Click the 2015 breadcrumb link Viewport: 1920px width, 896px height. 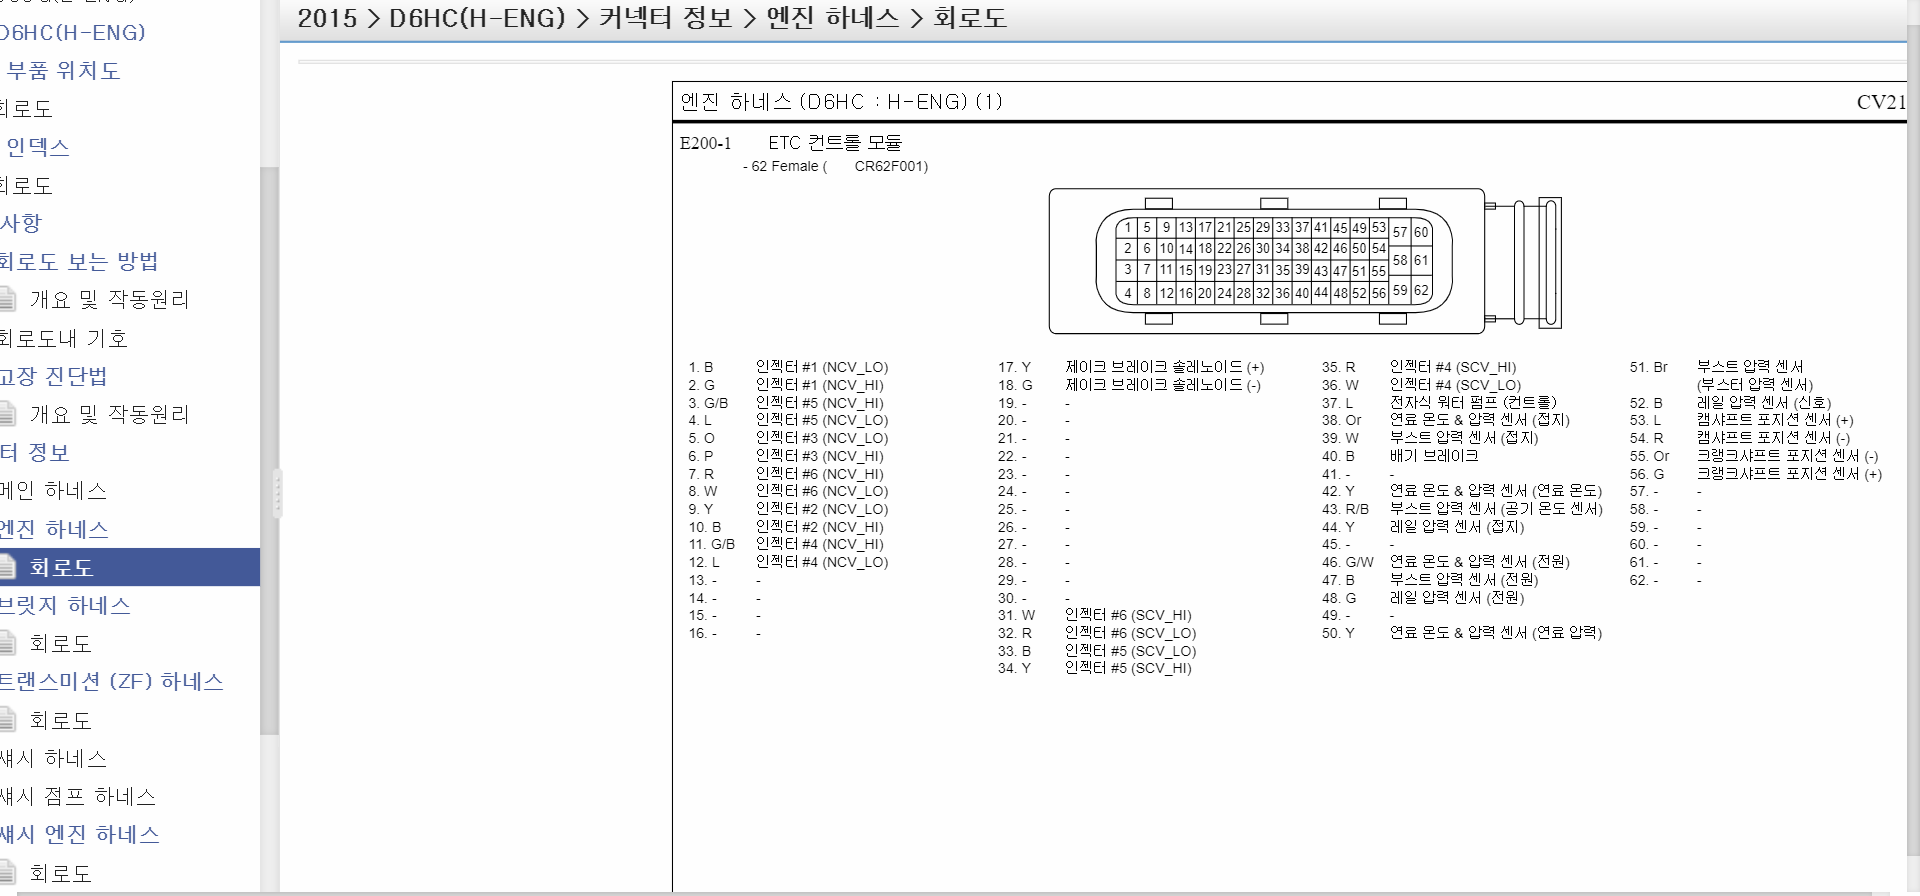click(327, 19)
